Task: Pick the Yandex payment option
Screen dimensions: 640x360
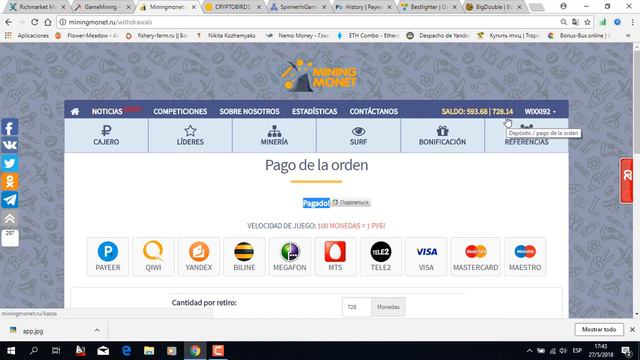Action: point(199,256)
